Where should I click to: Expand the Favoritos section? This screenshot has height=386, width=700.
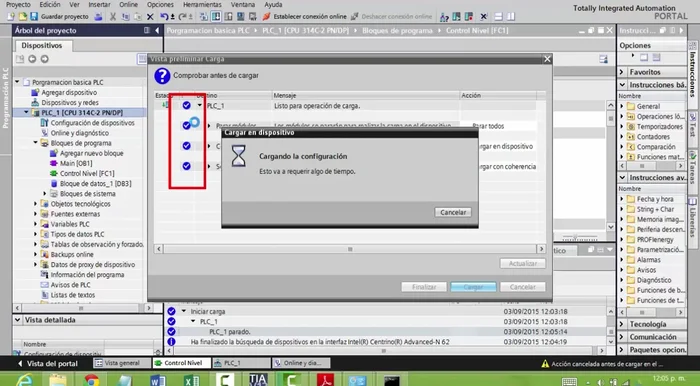(622, 72)
